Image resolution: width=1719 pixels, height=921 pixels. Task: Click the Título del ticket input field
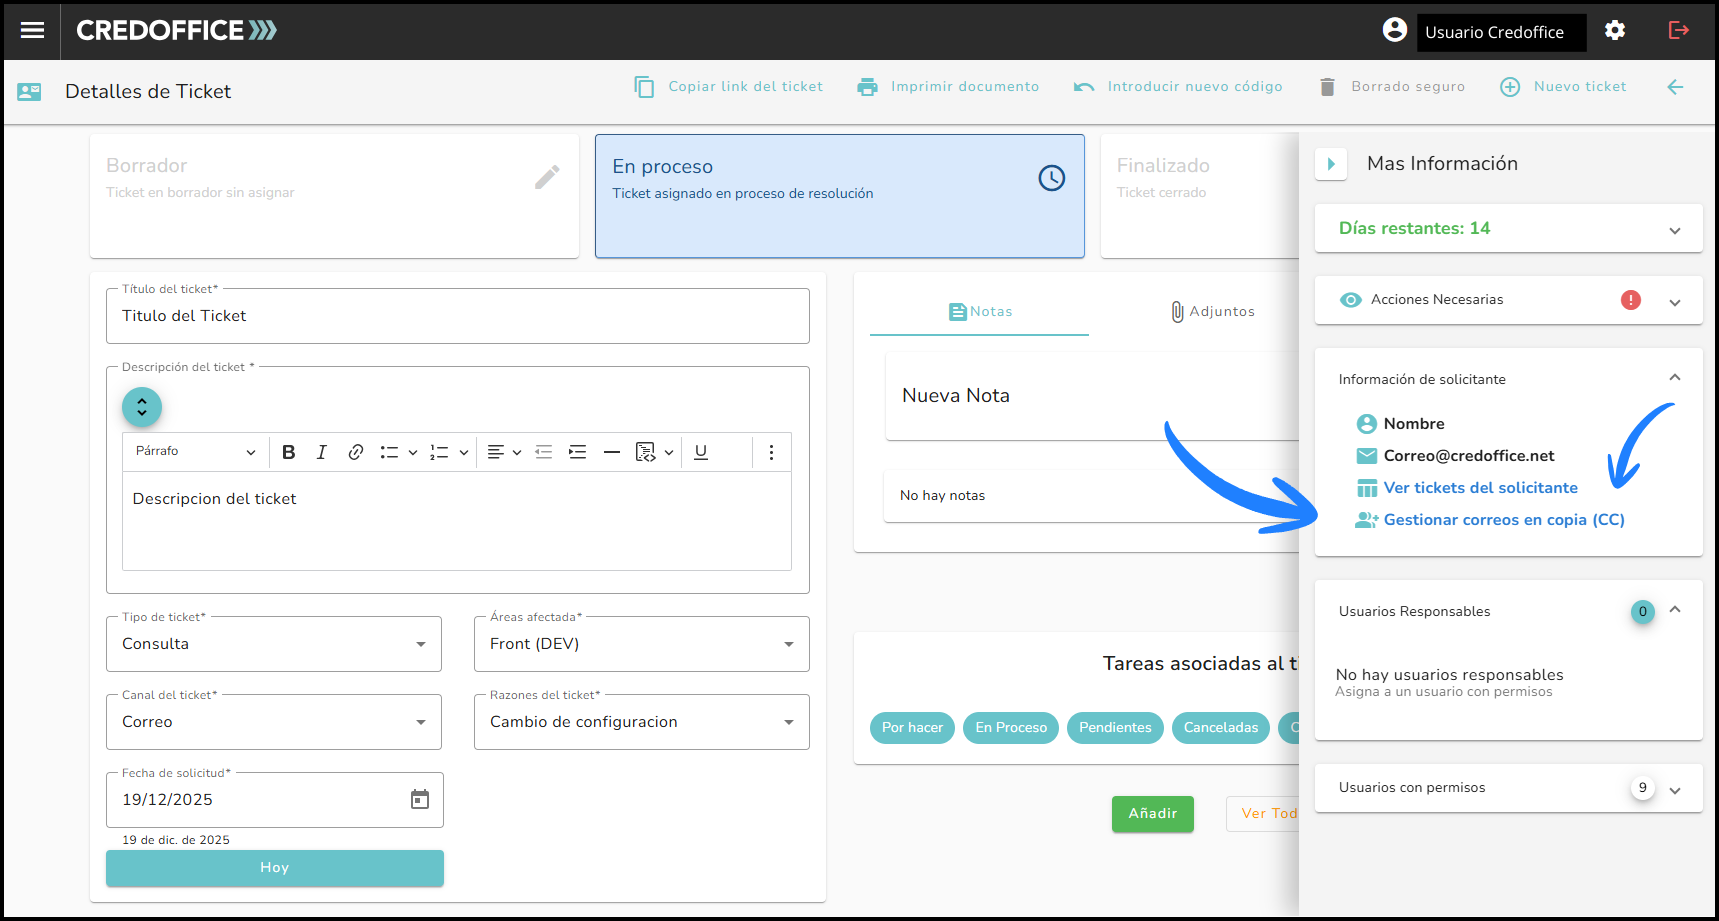[457, 315]
